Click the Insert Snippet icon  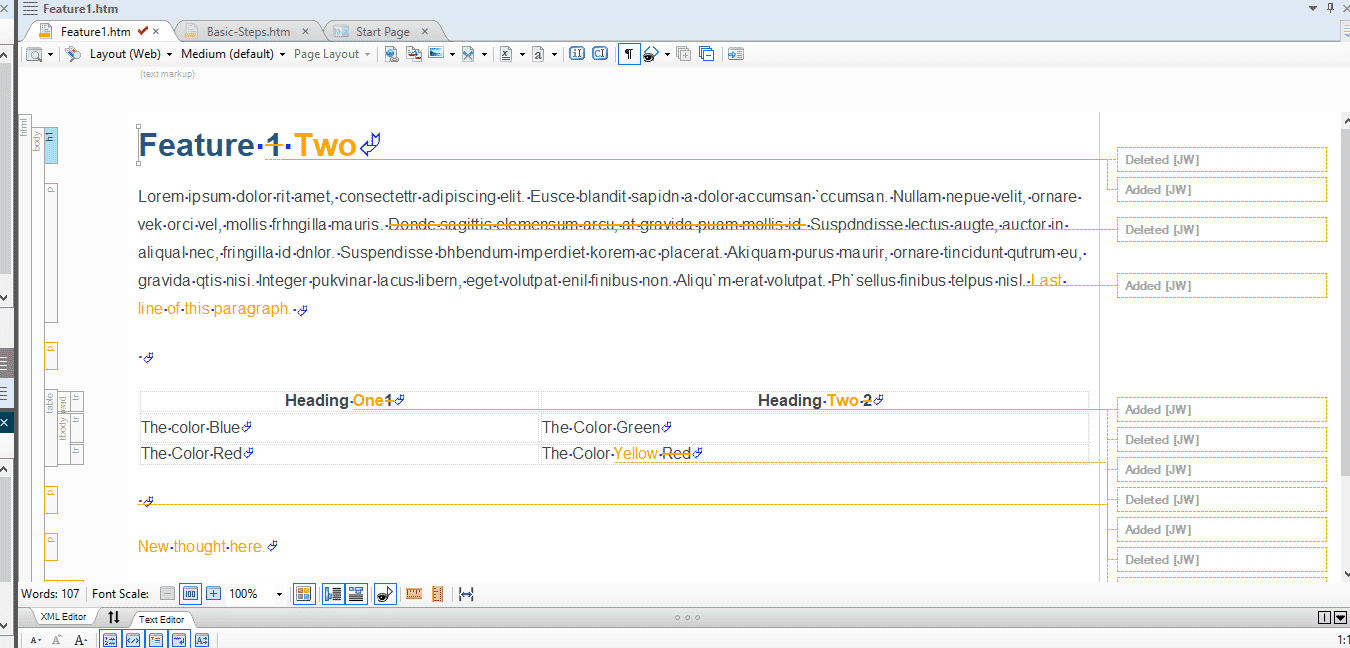[467, 54]
